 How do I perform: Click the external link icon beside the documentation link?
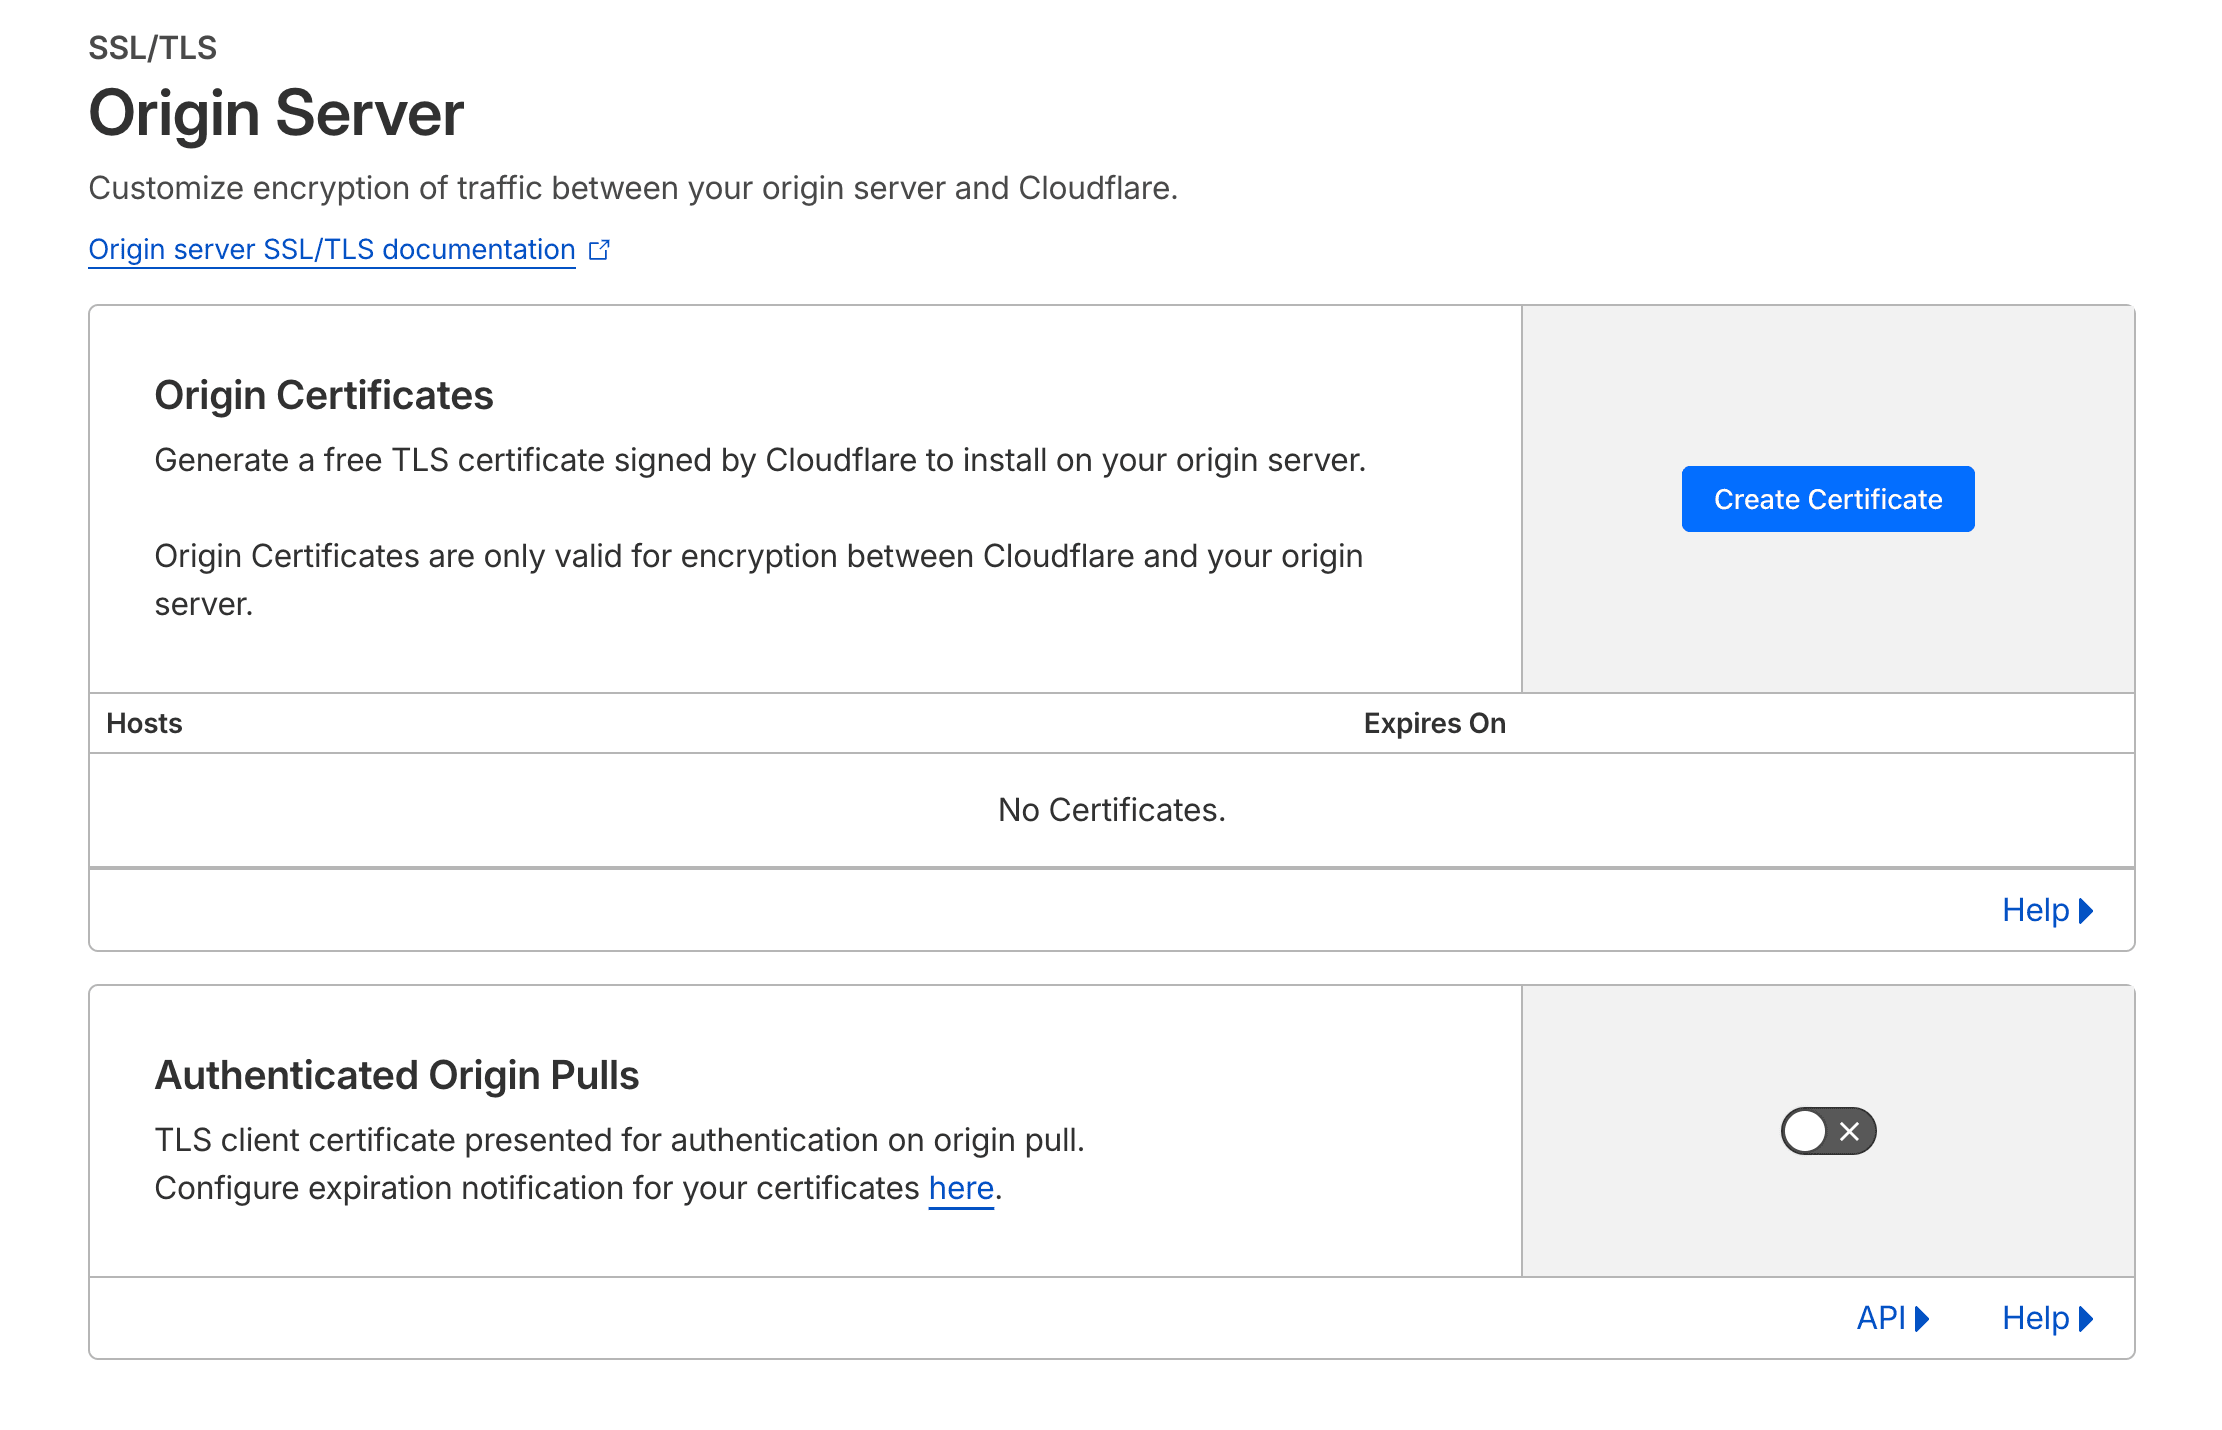pos(600,248)
